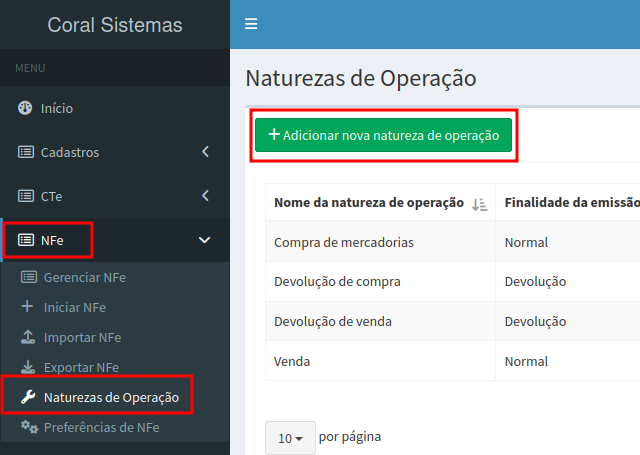Click the hamburger menu toggle icon
This screenshot has width=640, height=455.
pos(251,24)
